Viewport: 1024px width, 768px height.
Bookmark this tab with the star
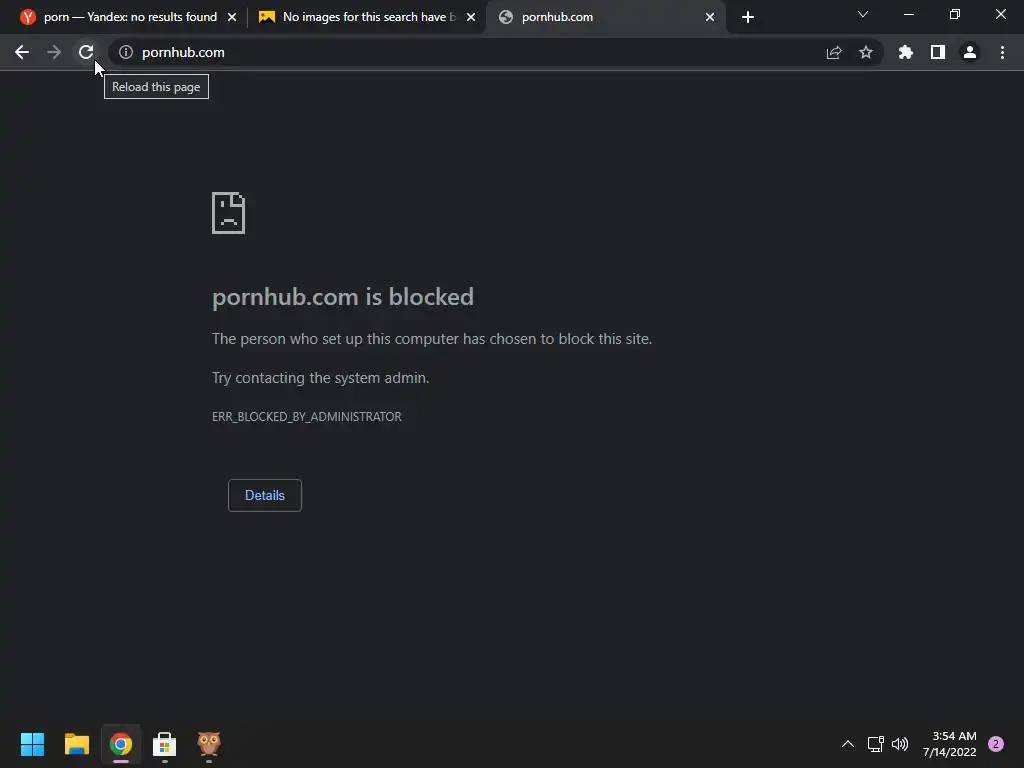tap(866, 52)
